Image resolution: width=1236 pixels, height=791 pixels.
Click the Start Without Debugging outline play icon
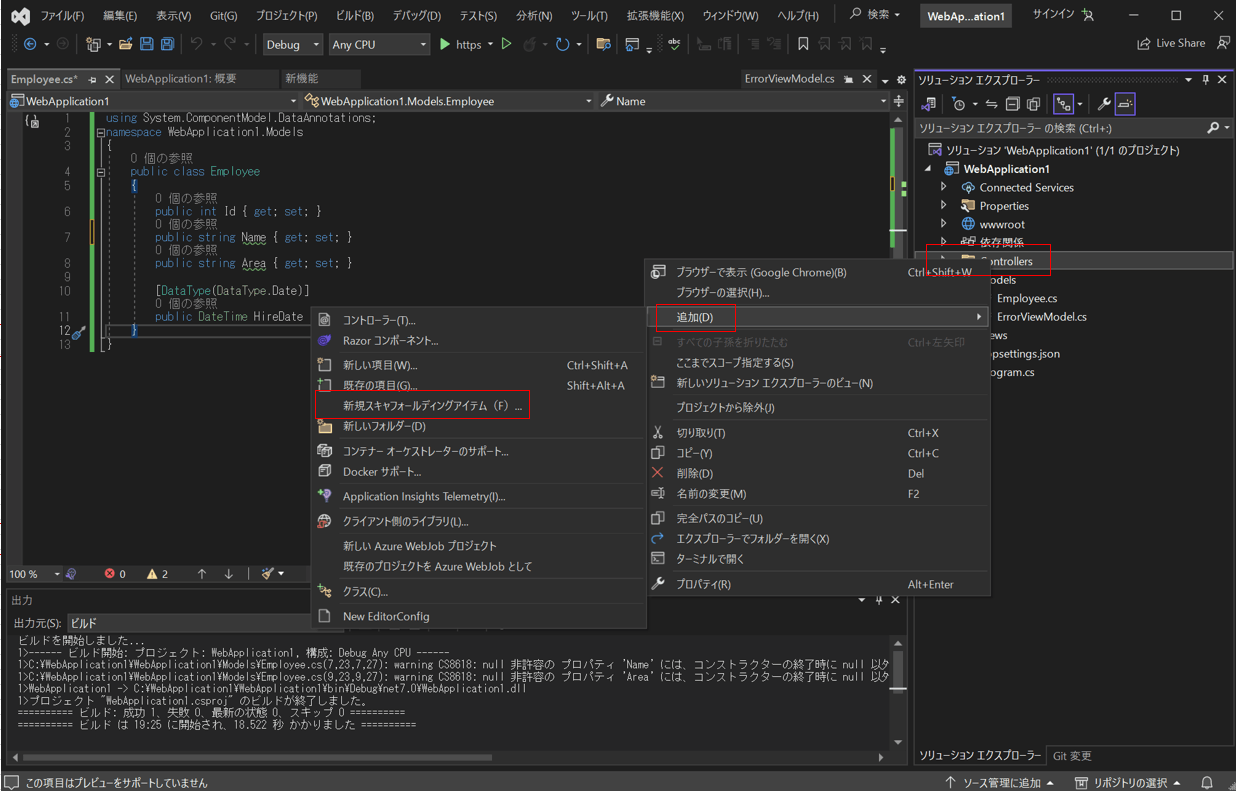tap(507, 44)
